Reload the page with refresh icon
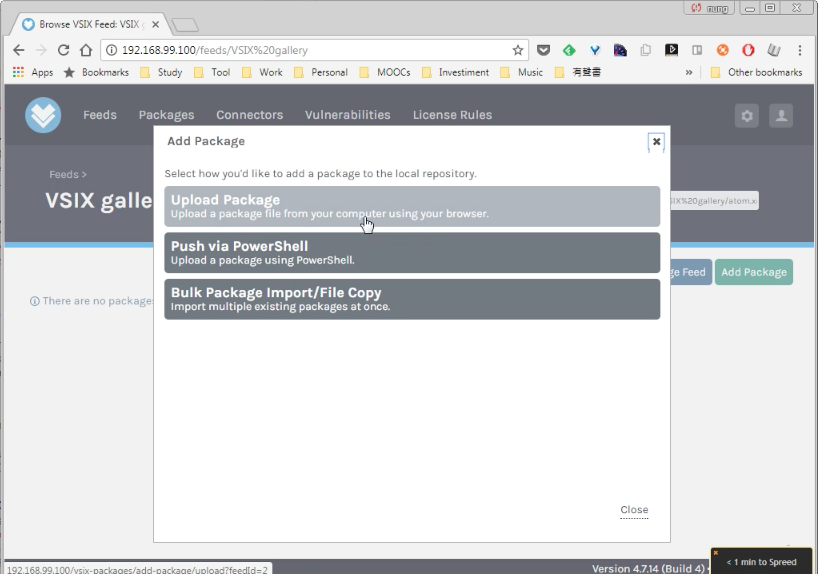This screenshot has height=574, width=818. pos(63,50)
